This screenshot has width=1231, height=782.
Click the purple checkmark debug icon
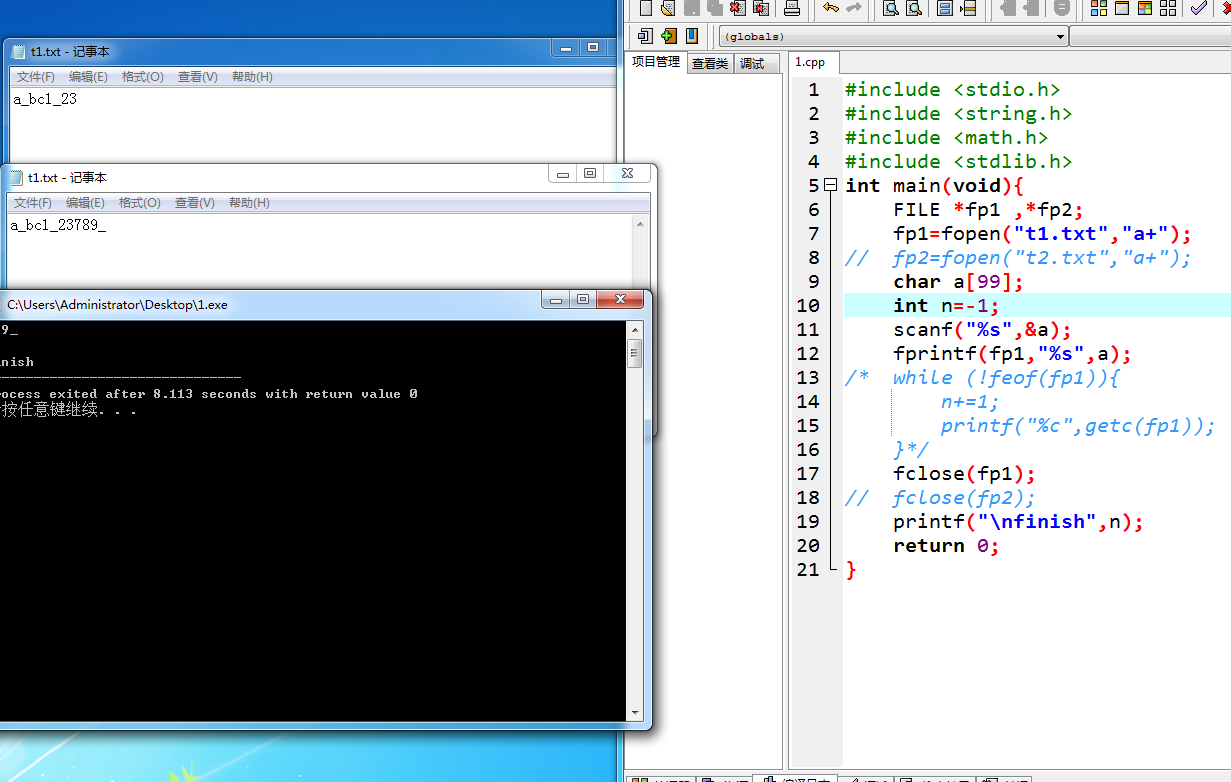click(x=1198, y=8)
